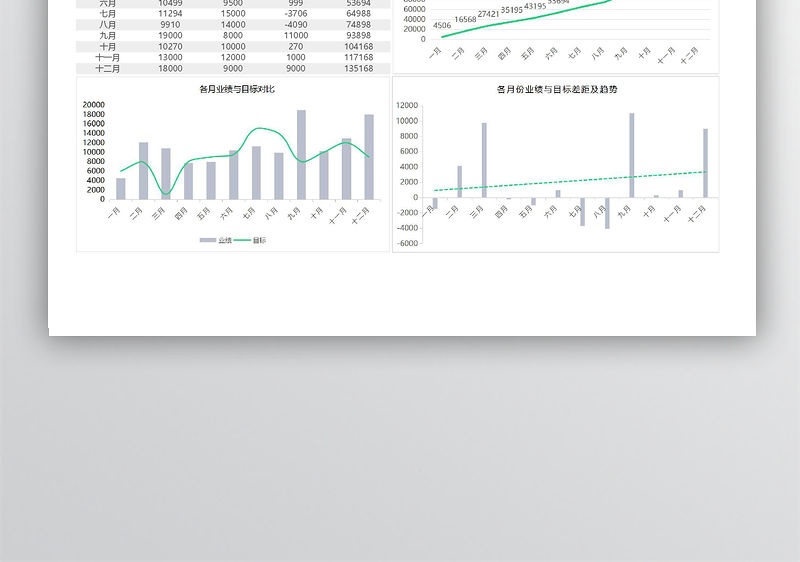Select the cell showing -3706
This screenshot has height=562, width=800.
pyautogui.click(x=295, y=14)
